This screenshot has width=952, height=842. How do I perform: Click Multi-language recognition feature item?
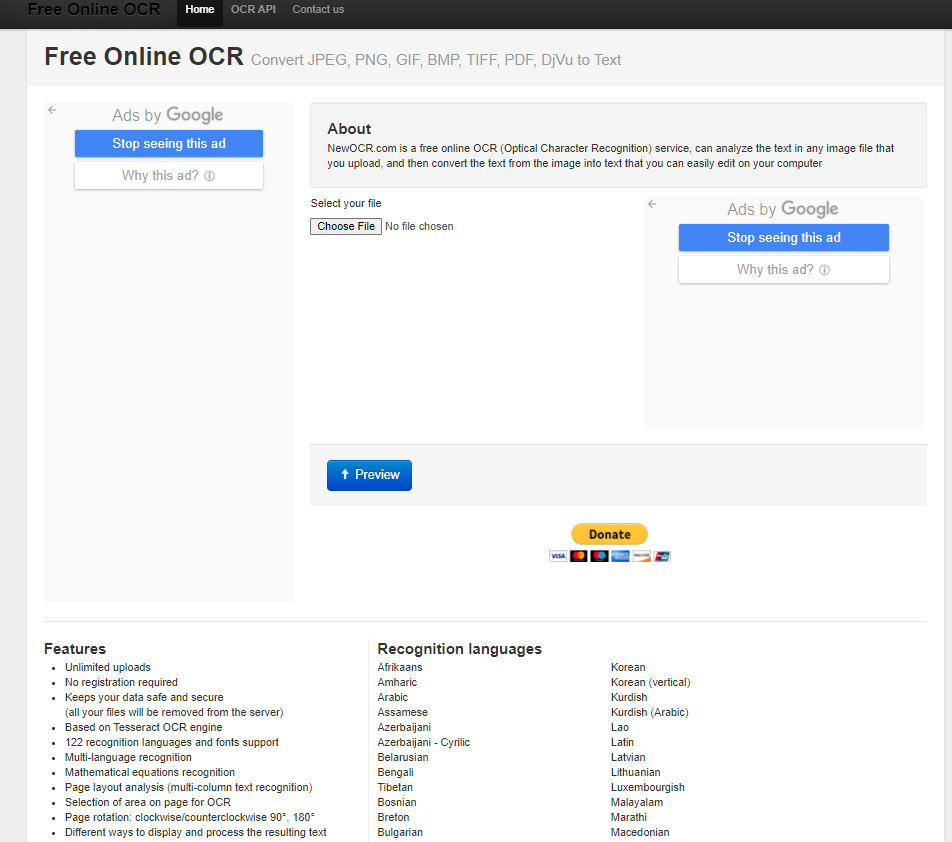pos(128,758)
